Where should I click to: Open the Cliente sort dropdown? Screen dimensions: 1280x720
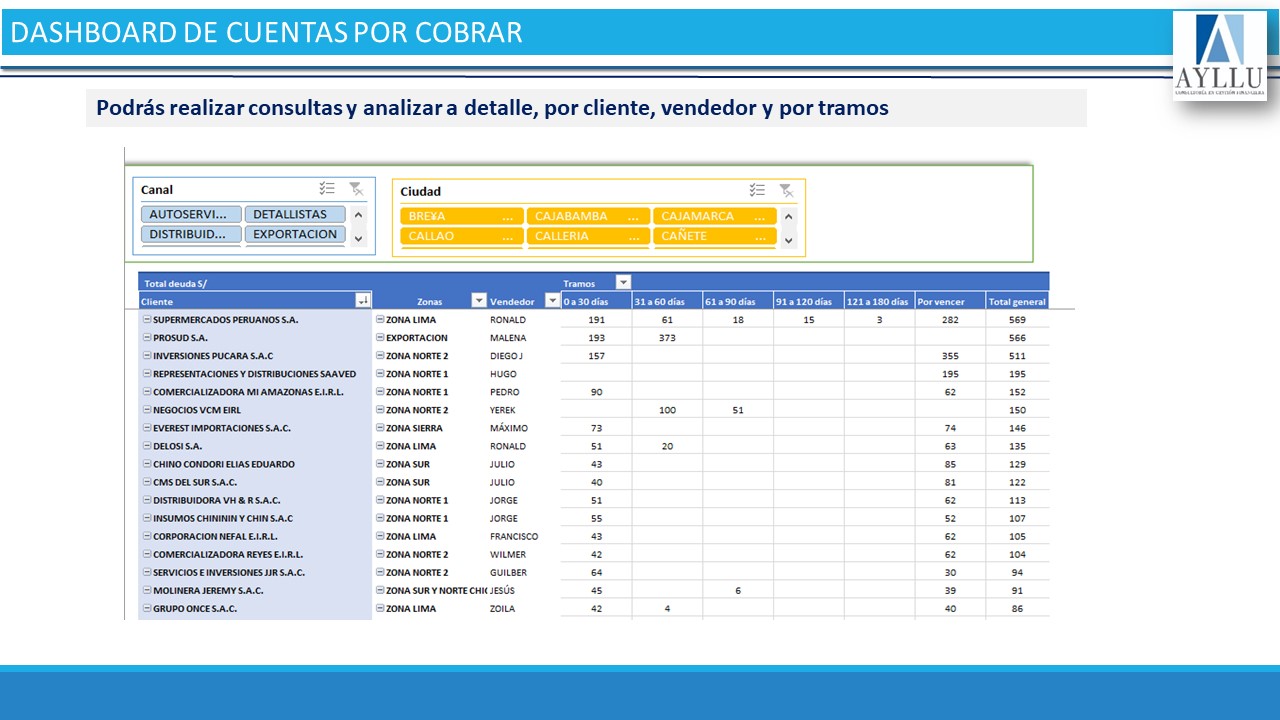[x=362, y=301]
